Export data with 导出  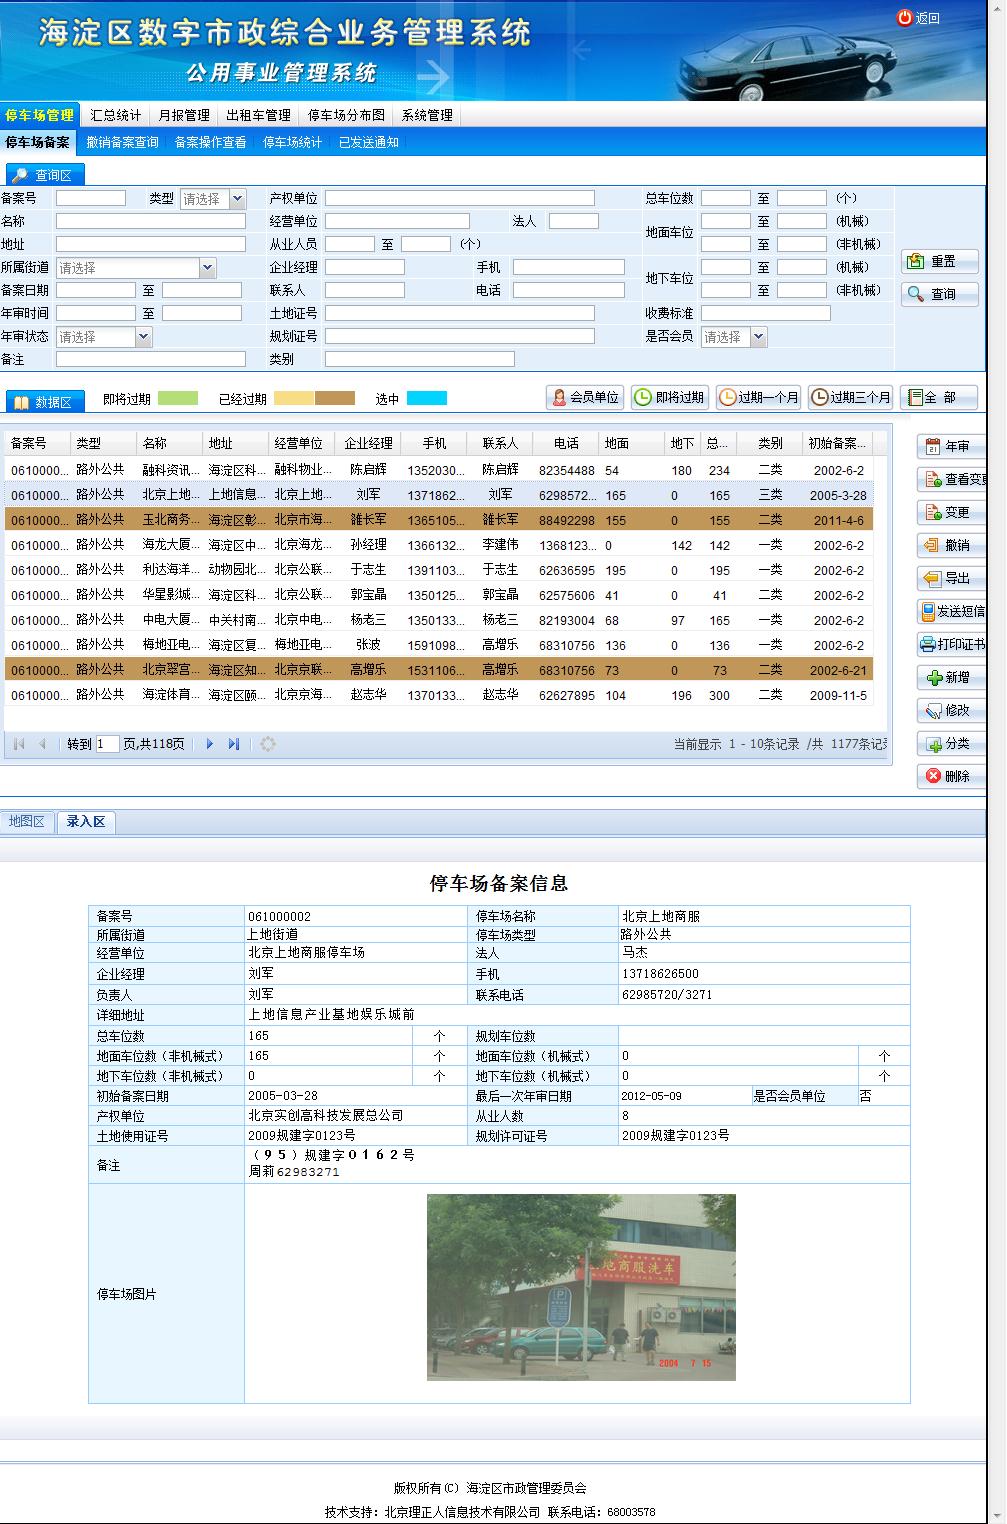pyautogui.click(x=951, y=578)
